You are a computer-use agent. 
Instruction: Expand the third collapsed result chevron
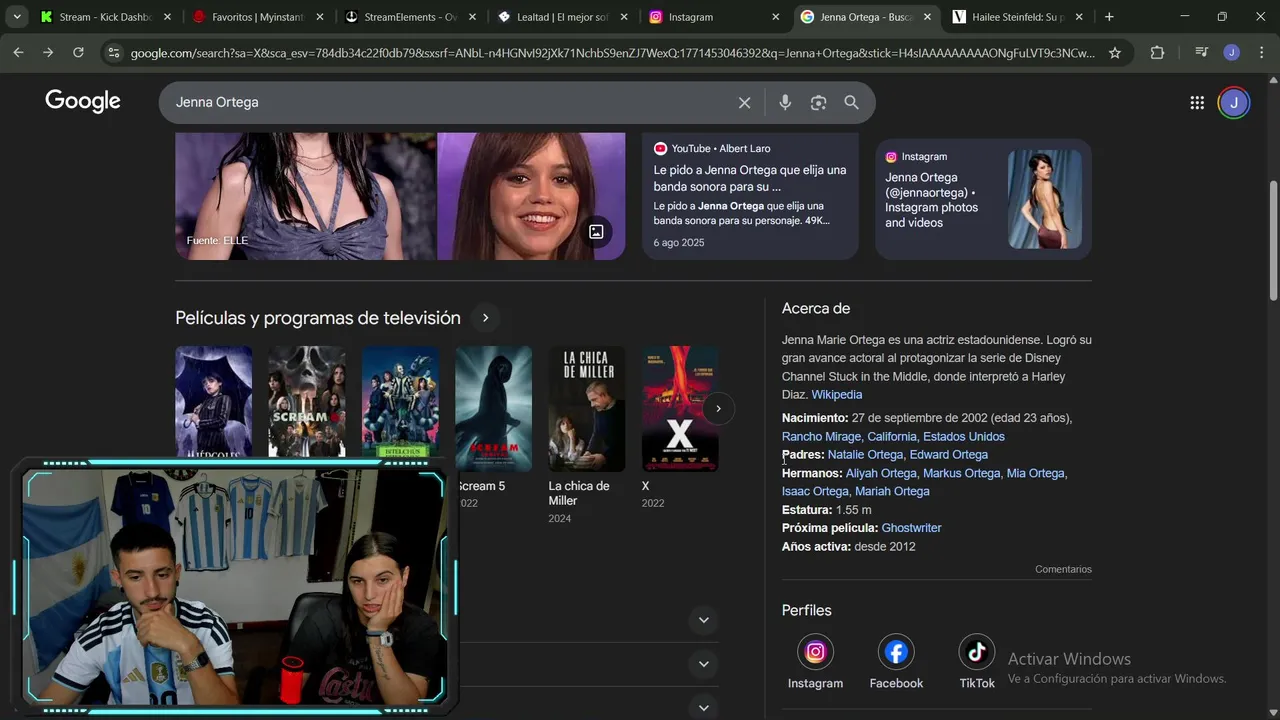tap(703, 707)
